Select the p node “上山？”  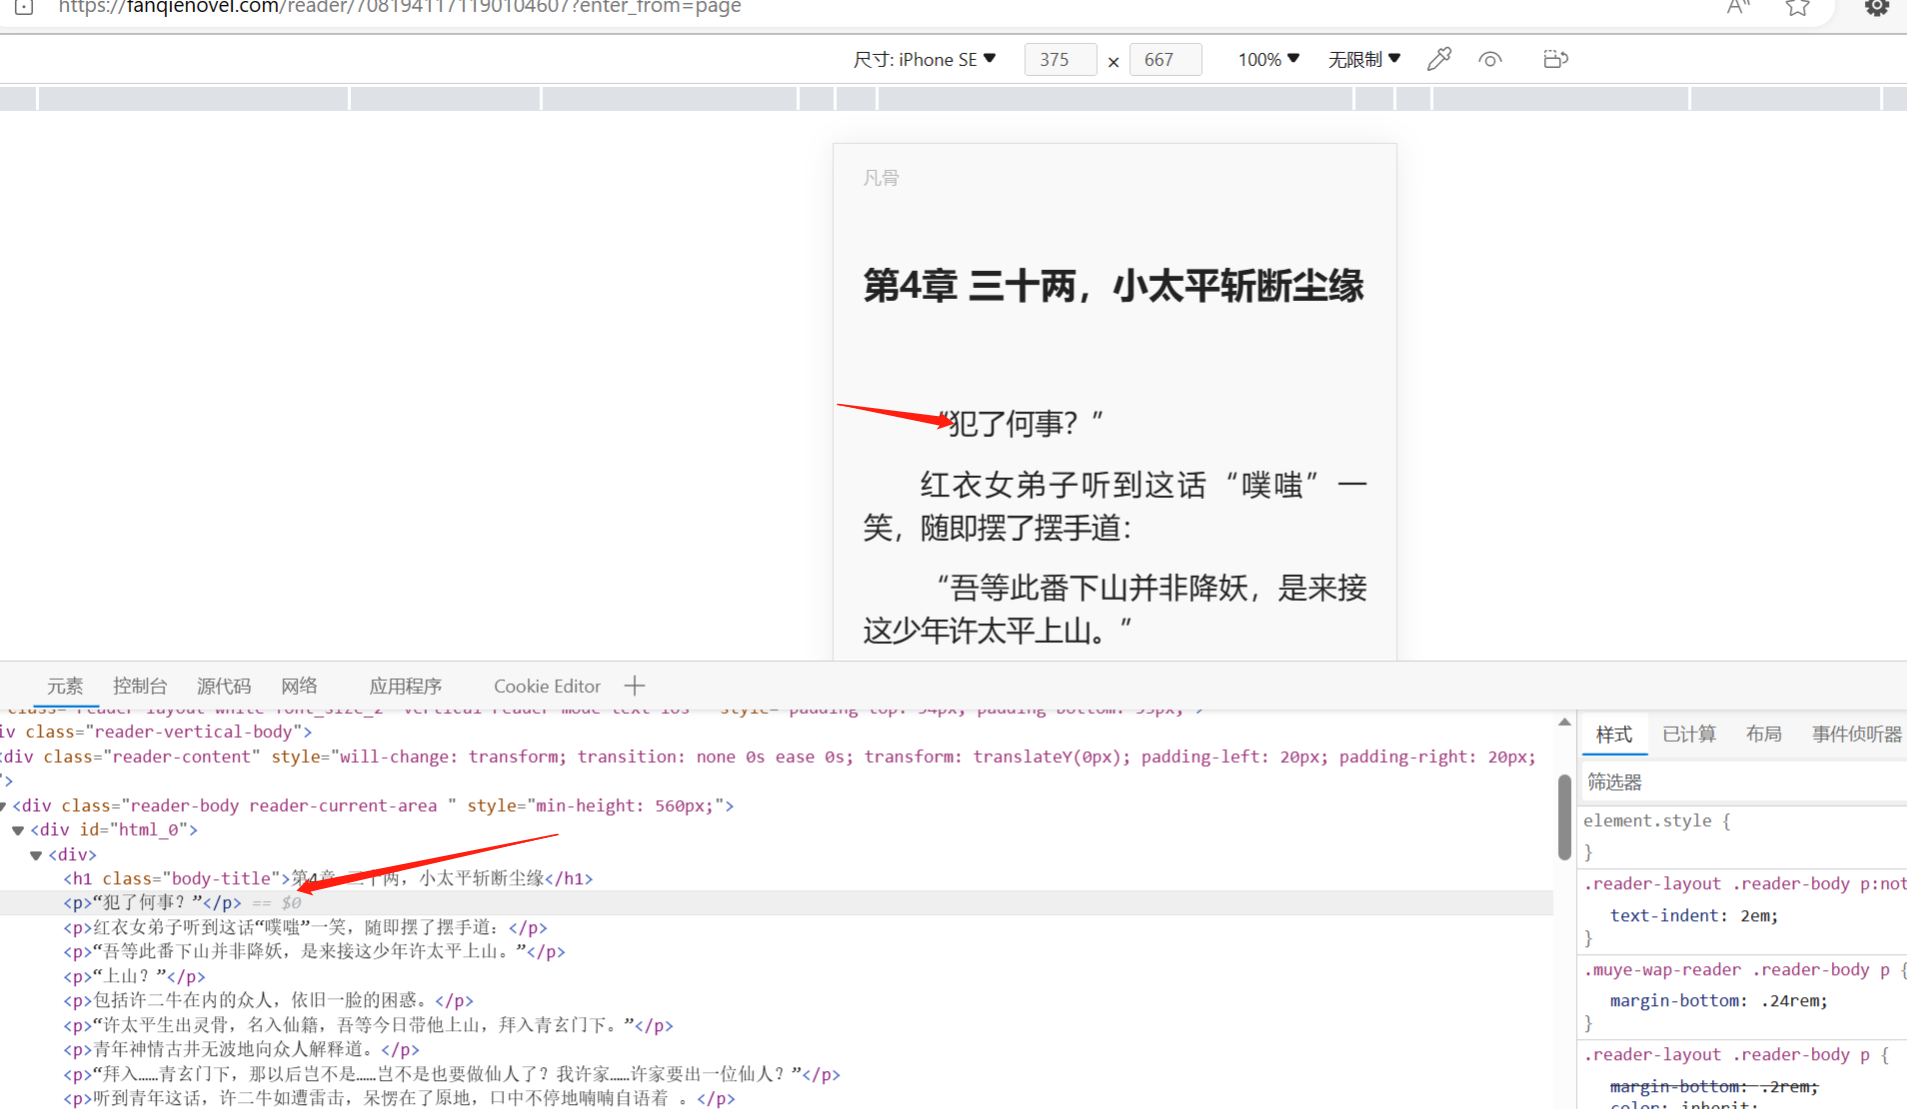[x=135, y=977]
